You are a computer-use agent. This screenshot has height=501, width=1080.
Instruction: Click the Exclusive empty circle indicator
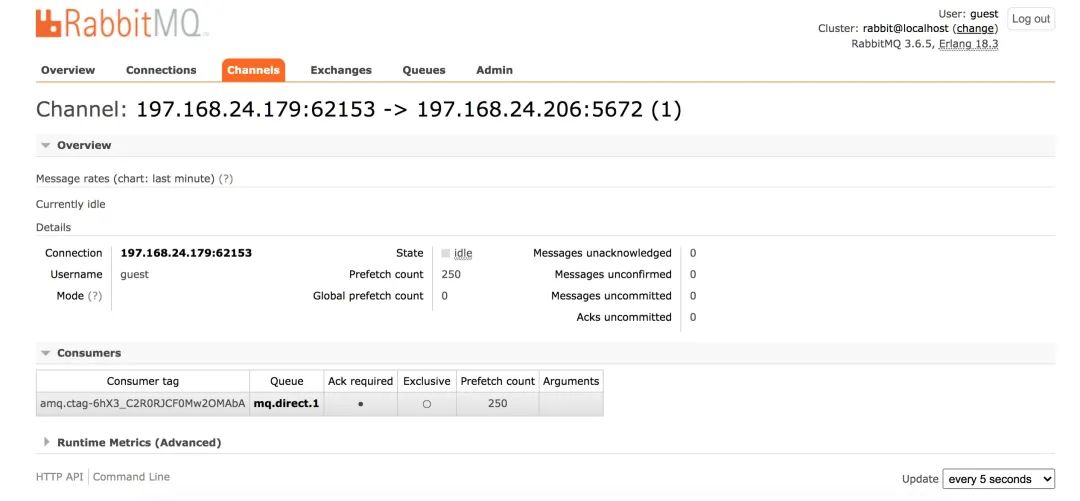(426, 404)
